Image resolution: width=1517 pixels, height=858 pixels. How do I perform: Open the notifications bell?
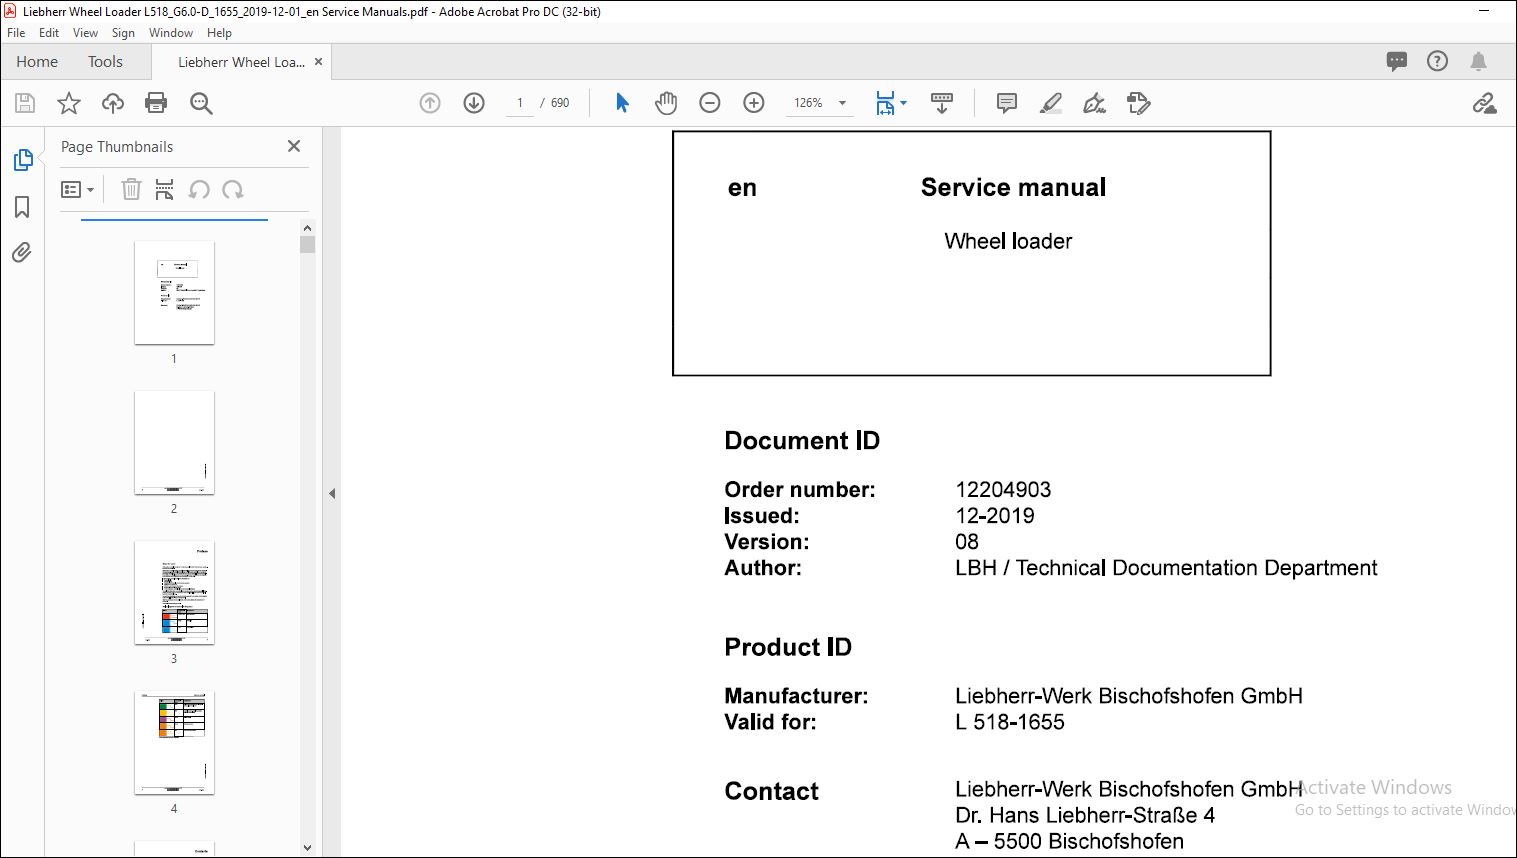1479,61
